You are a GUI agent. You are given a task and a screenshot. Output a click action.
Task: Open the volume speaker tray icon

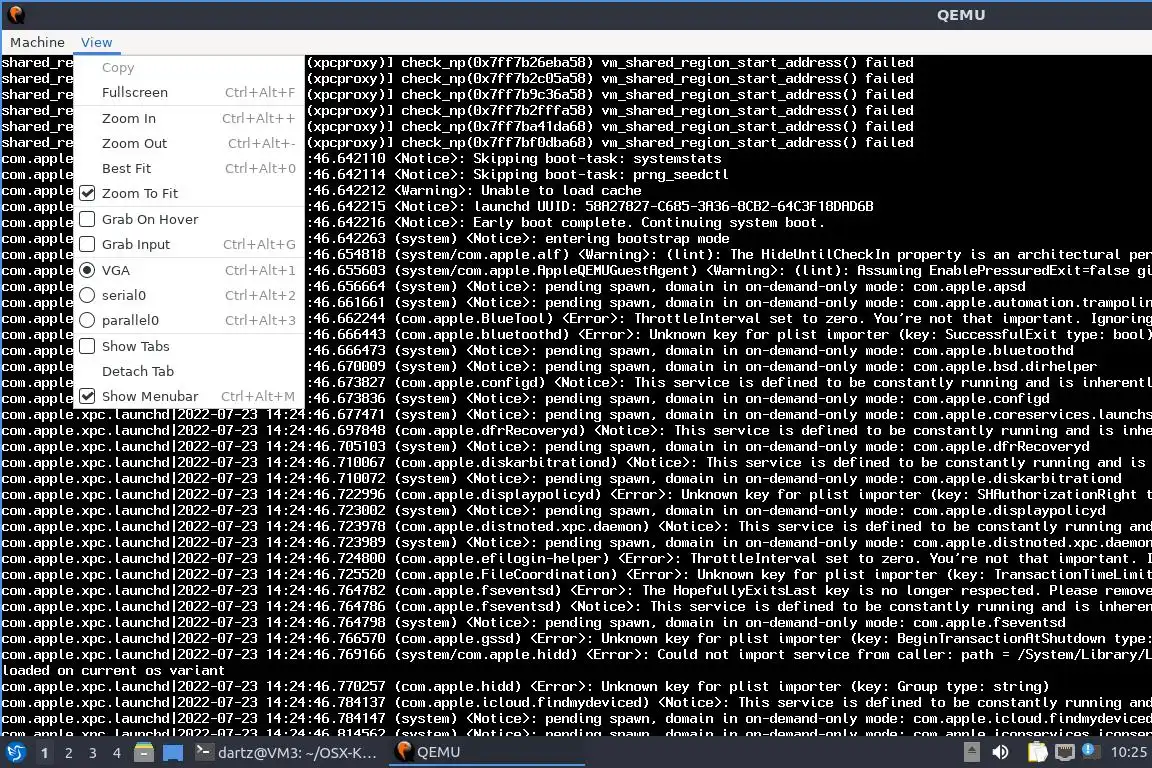click(x=1000, y=752)
